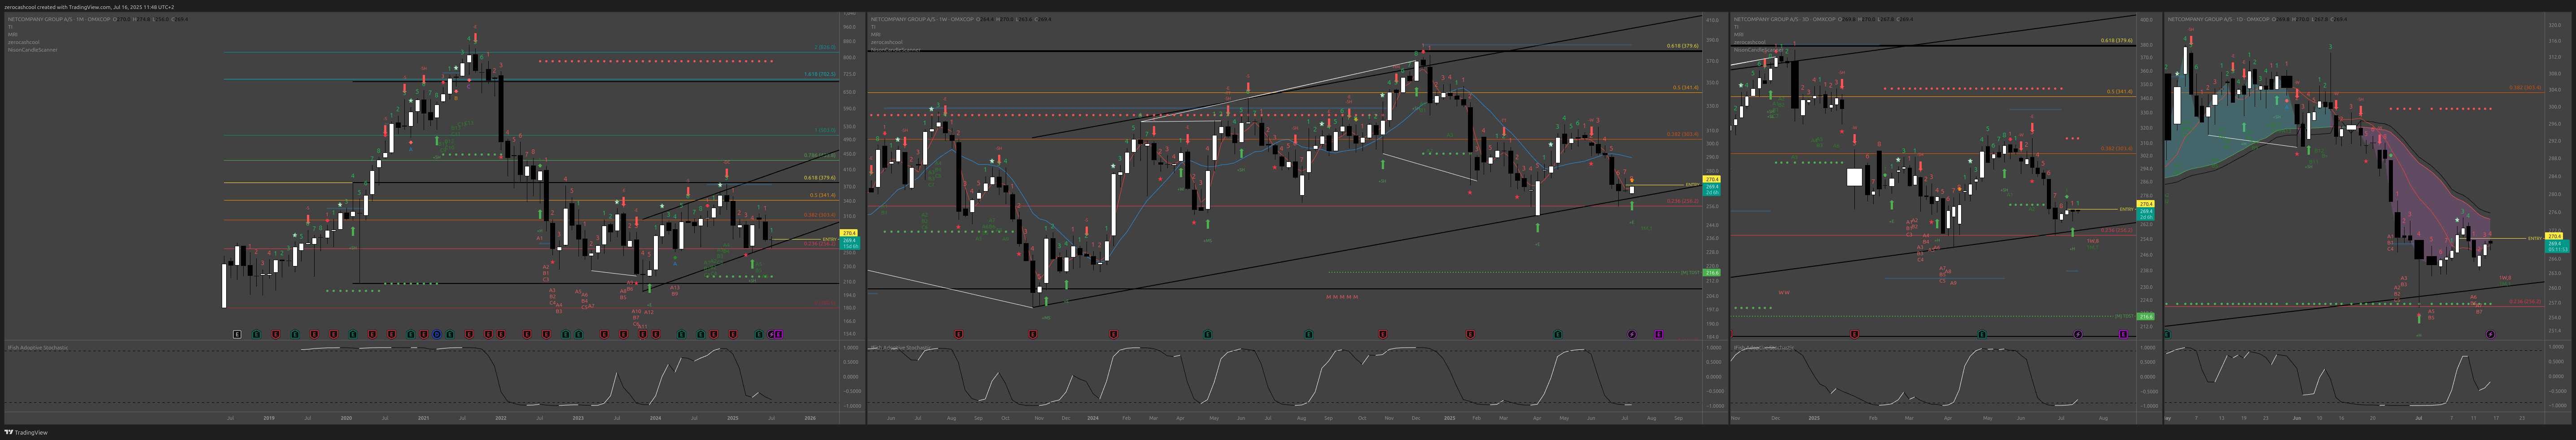Click the ENTRY label on 3D chart
The height and width of the screenshot is (440, 2576).
point(2127,209)
